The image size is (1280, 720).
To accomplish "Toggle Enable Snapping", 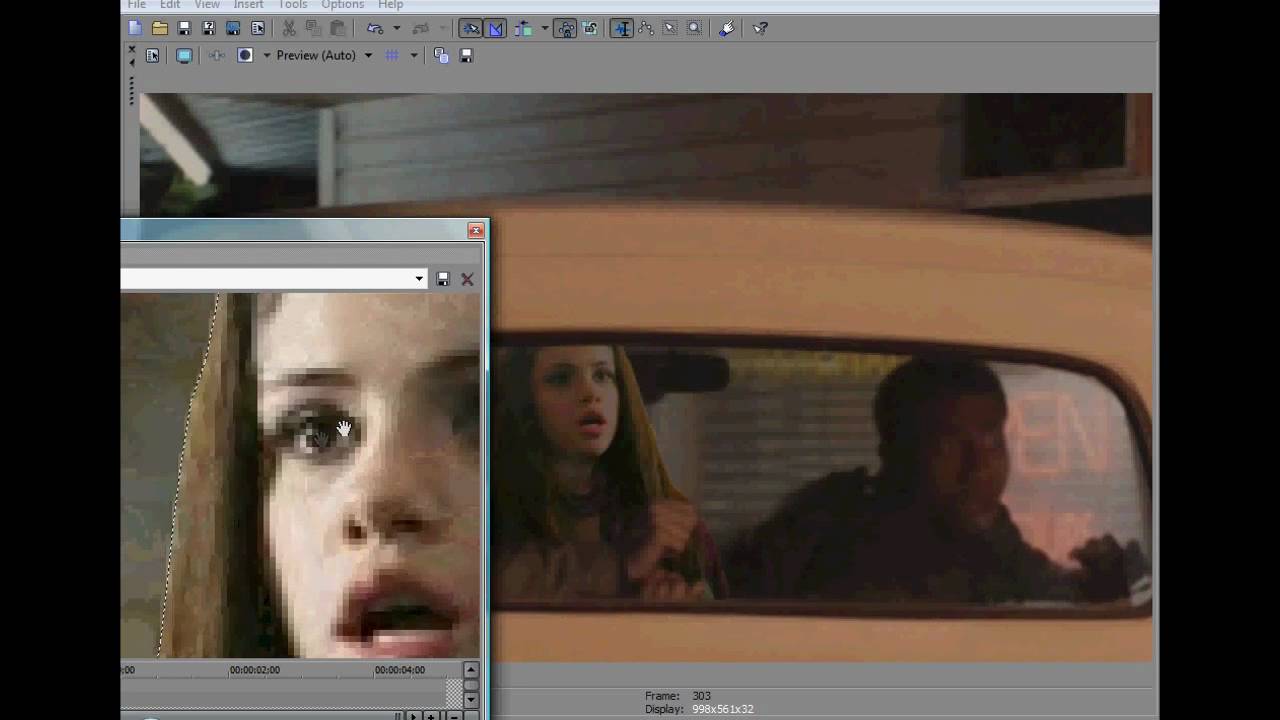I will point(471,28).
